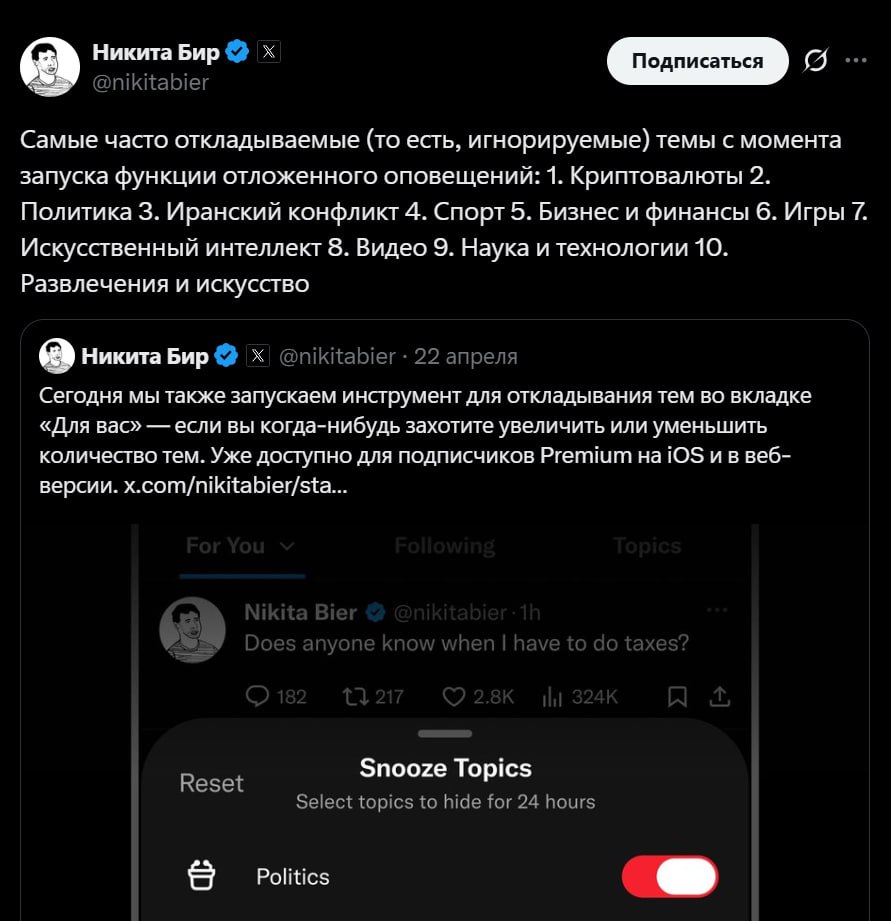Image resolution: width=891 pixels, height=921 pixels.
Task: Click the reply comment icon showing 182
Action: [x=259, y=696]
